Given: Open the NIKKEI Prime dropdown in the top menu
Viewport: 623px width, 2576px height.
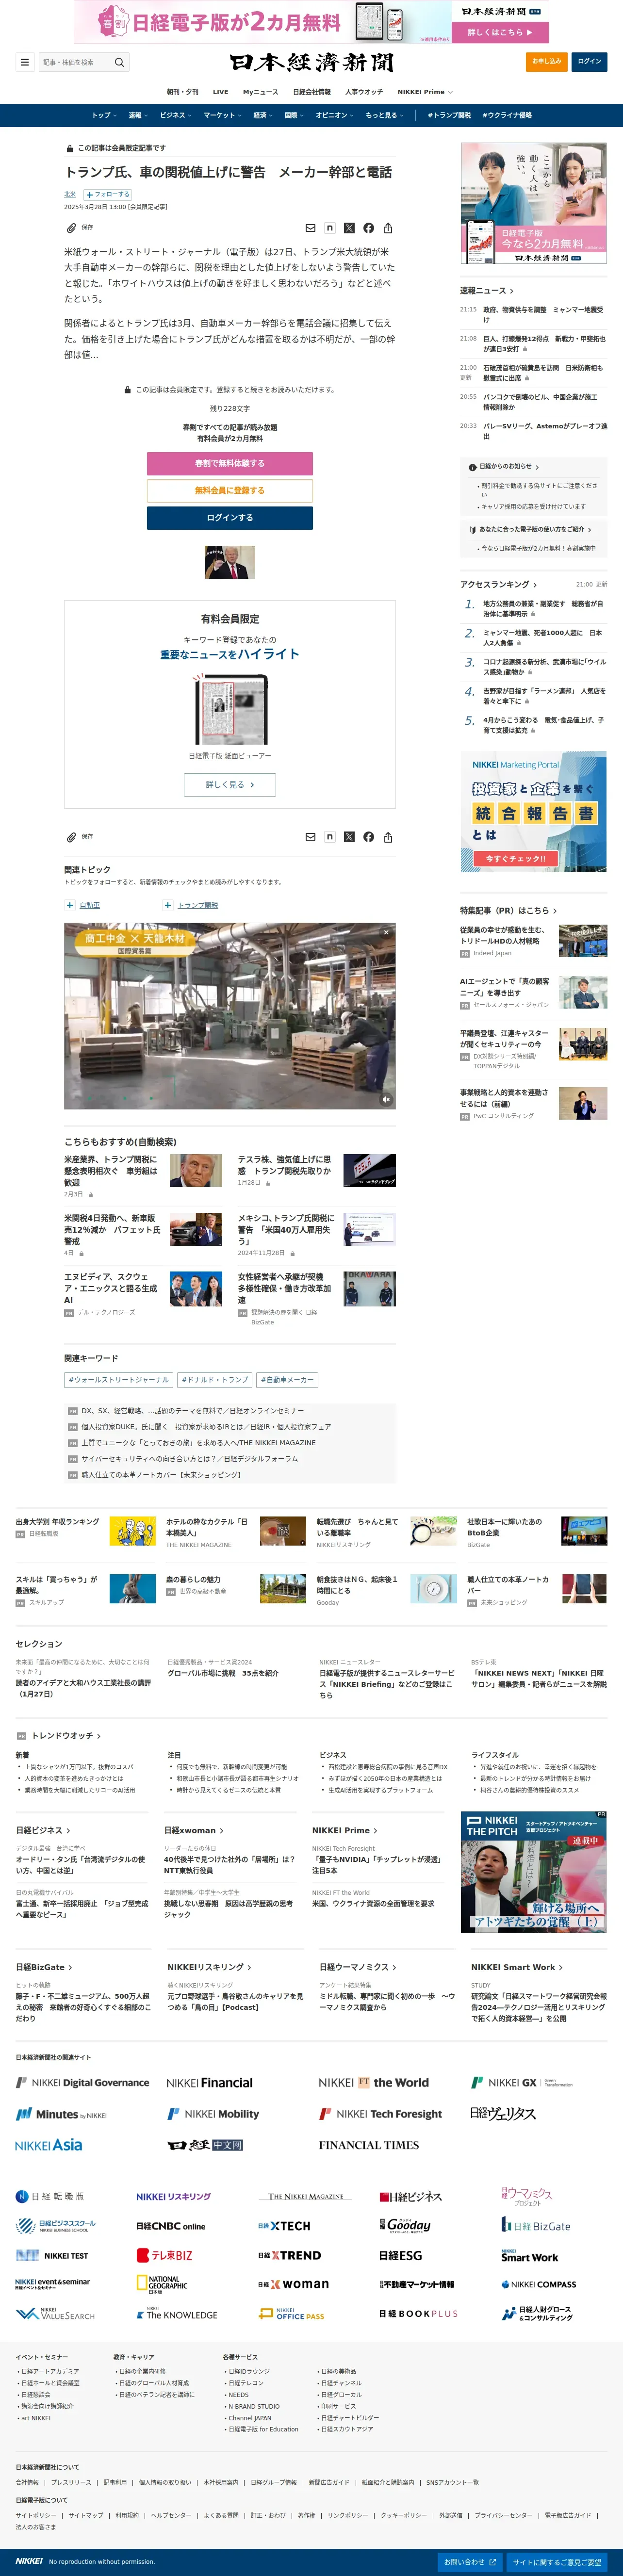Looking at the screenshot, I should click(425, 92).
